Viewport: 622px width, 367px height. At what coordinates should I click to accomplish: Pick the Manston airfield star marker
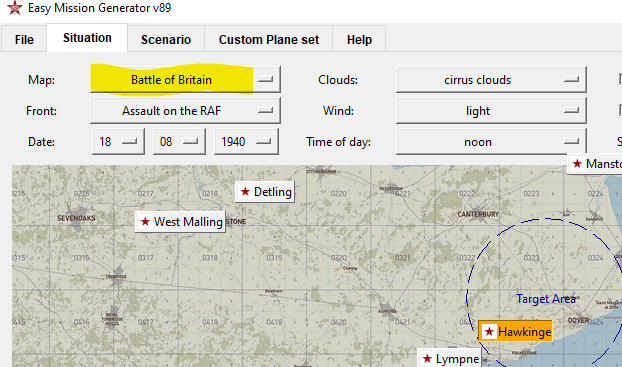pyautogui.click(x=577, y=163)
